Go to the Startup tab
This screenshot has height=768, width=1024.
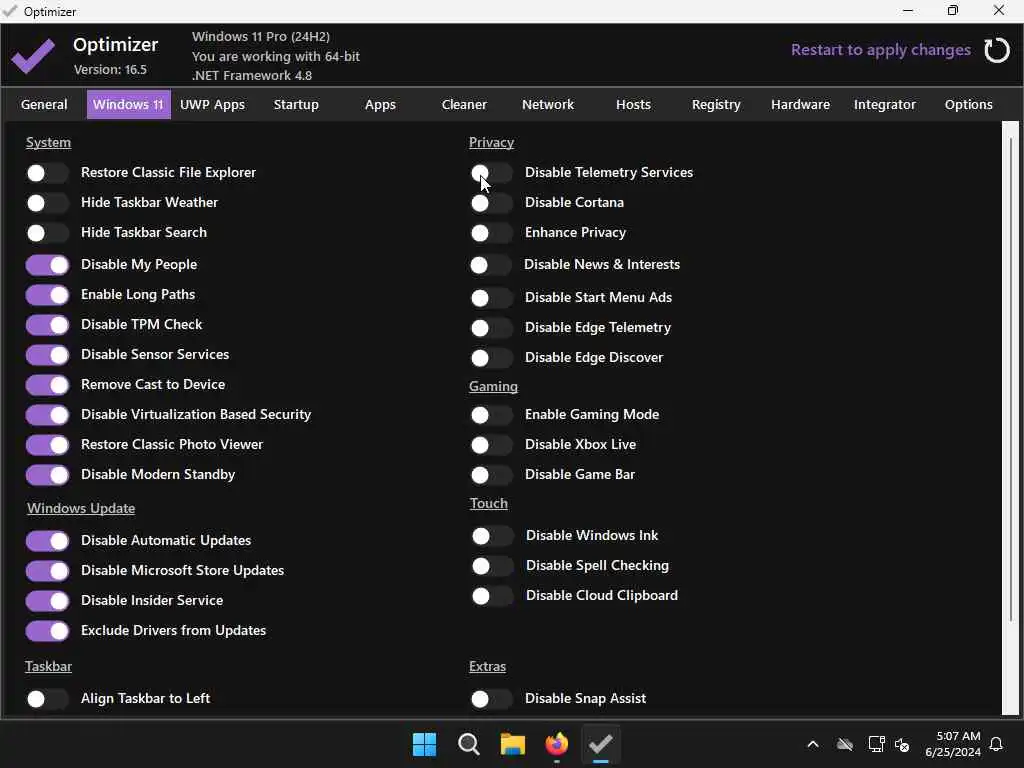tap(296, 104)
